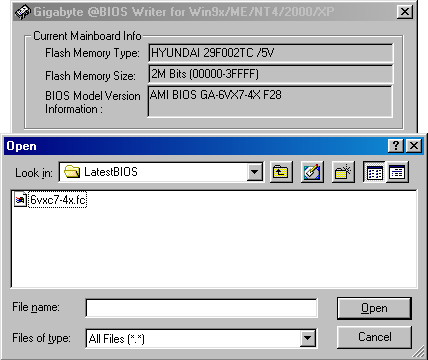Select the 6vxc7-4x.fc file icon
Viewport: 428px width, 360px height.
(x=21, y=200)
